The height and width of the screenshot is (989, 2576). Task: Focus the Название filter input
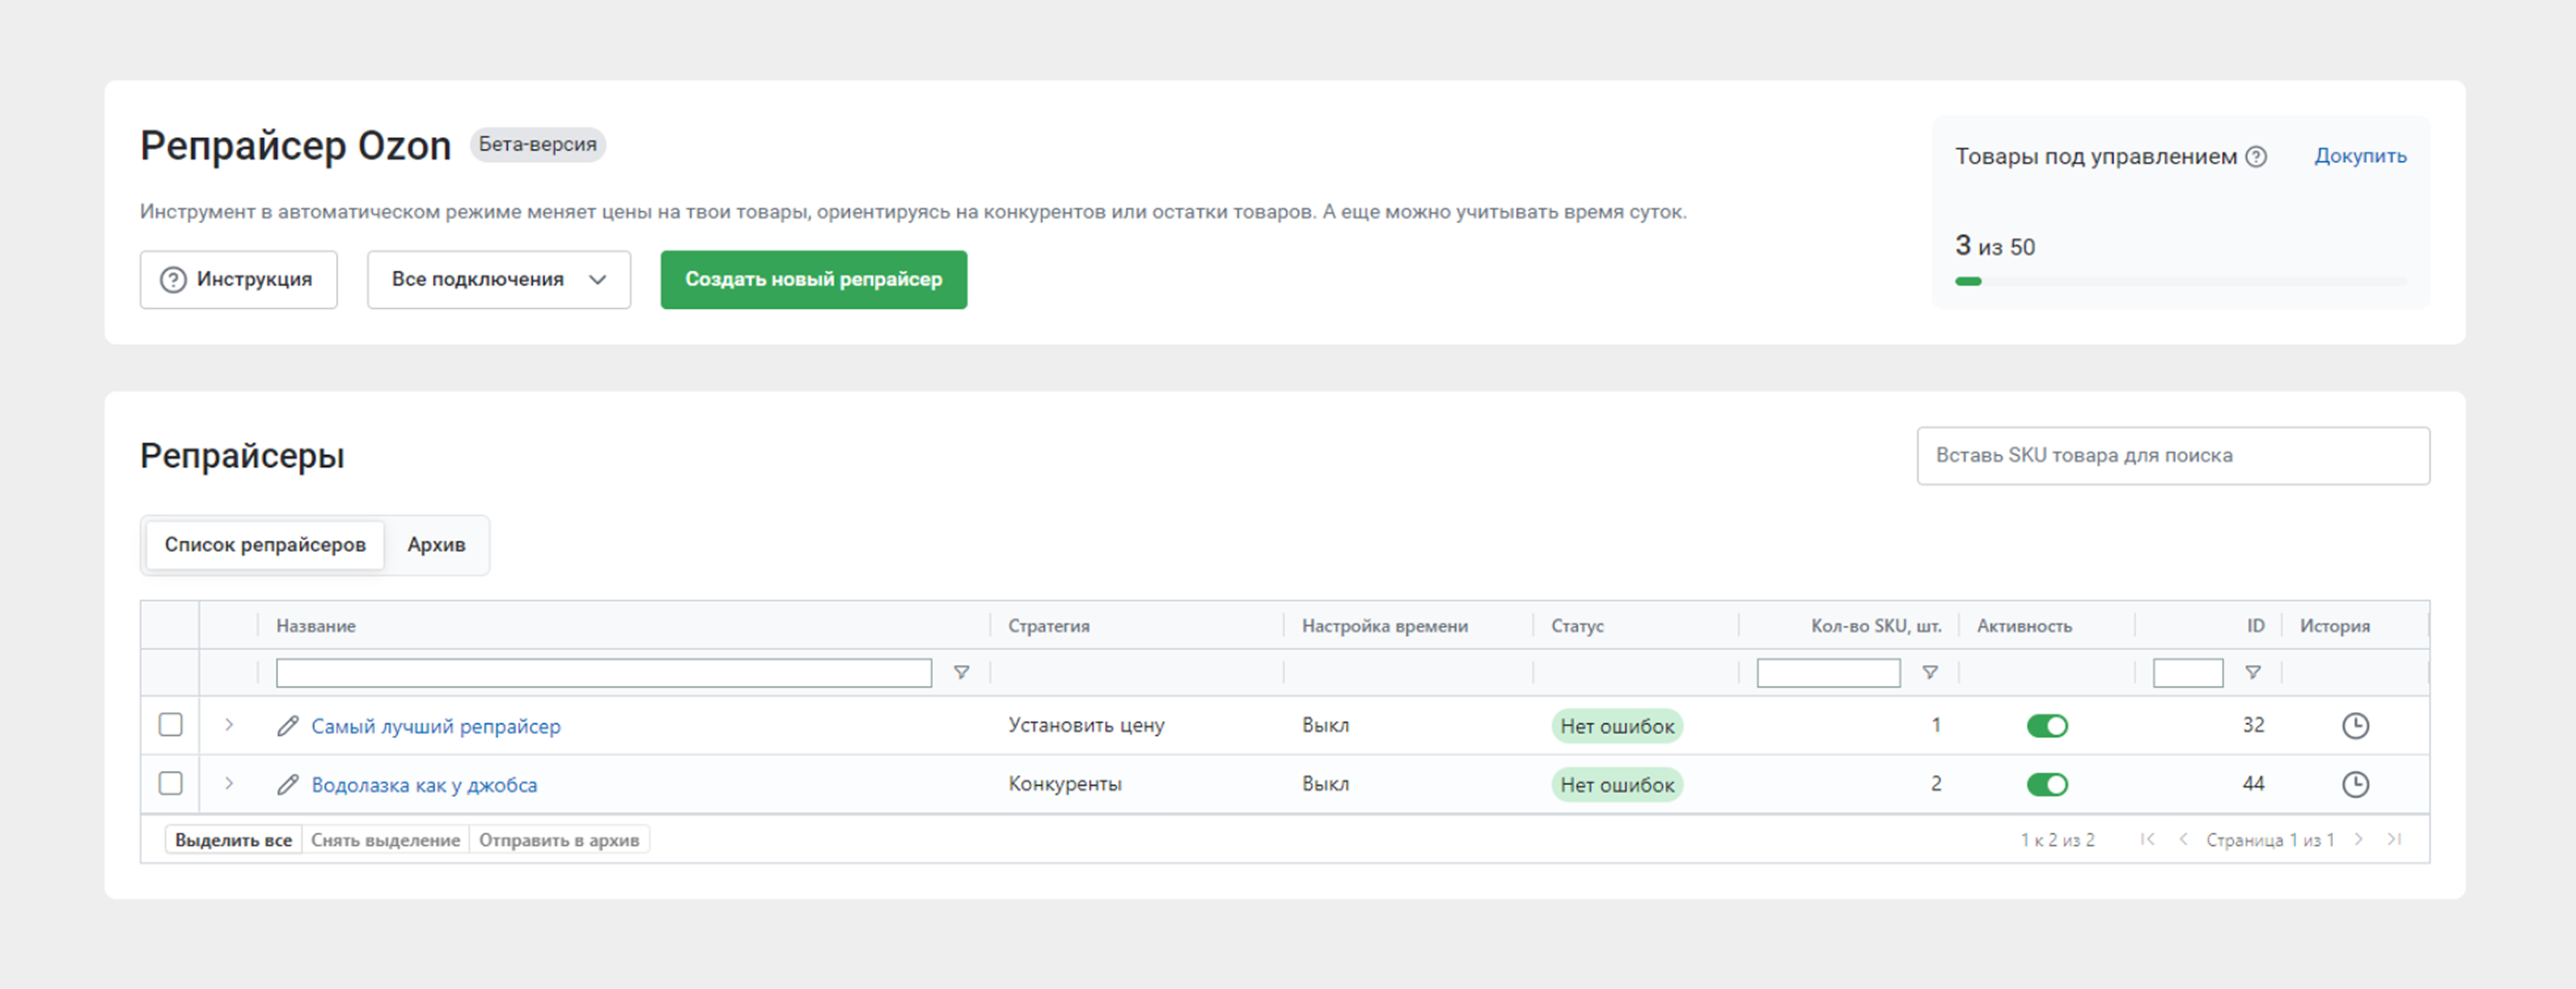pos(604,673)
